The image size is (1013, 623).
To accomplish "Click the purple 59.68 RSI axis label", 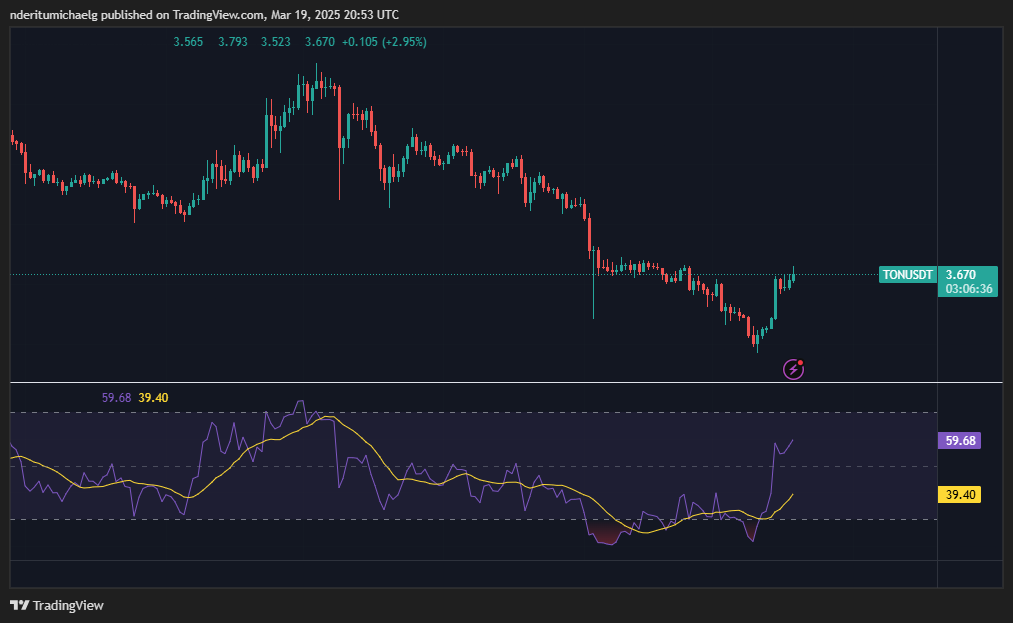I will pos(960,441).
